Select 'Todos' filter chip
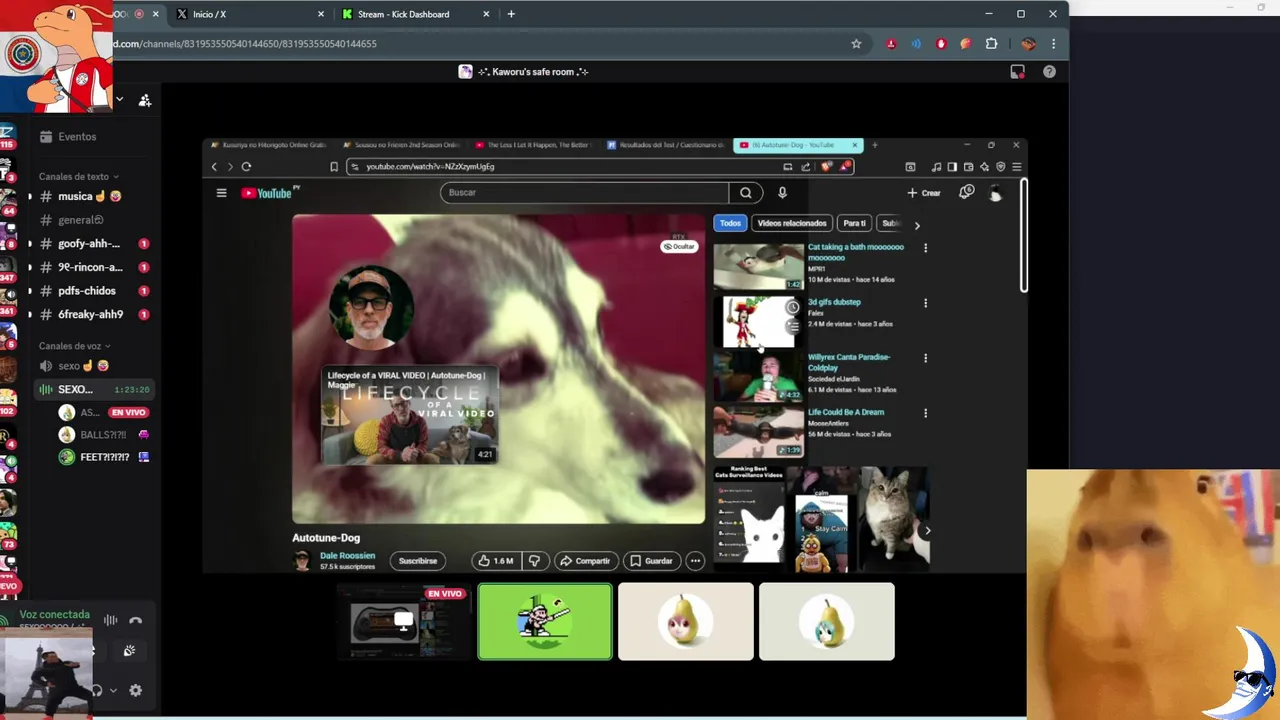The image size is (1280, 720). click(730, 224)
